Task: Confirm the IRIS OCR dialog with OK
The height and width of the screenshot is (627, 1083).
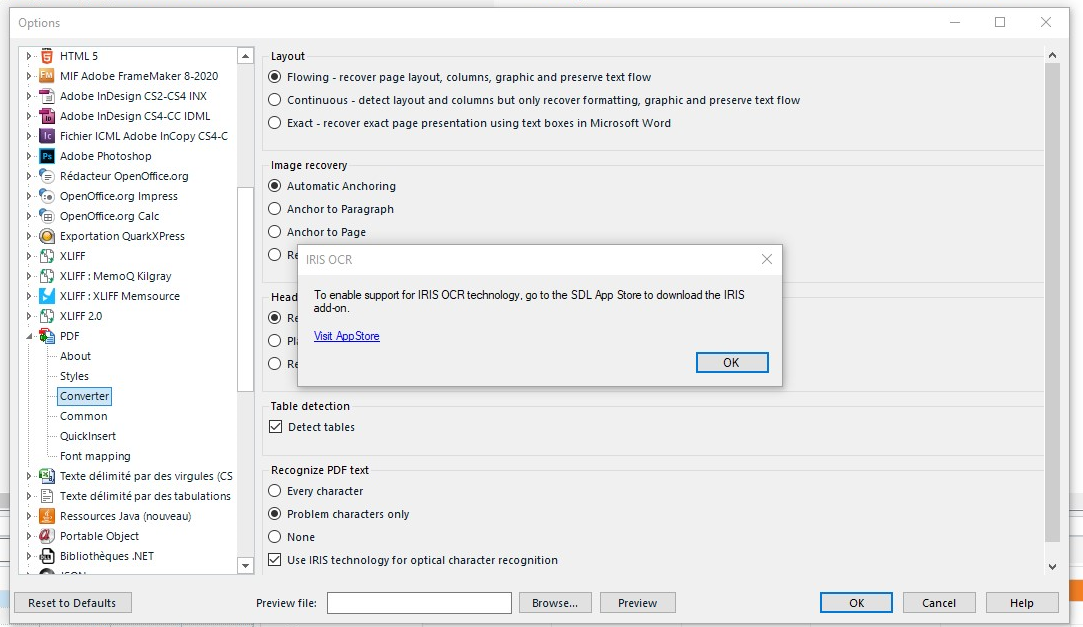Action: pos(732,363)
